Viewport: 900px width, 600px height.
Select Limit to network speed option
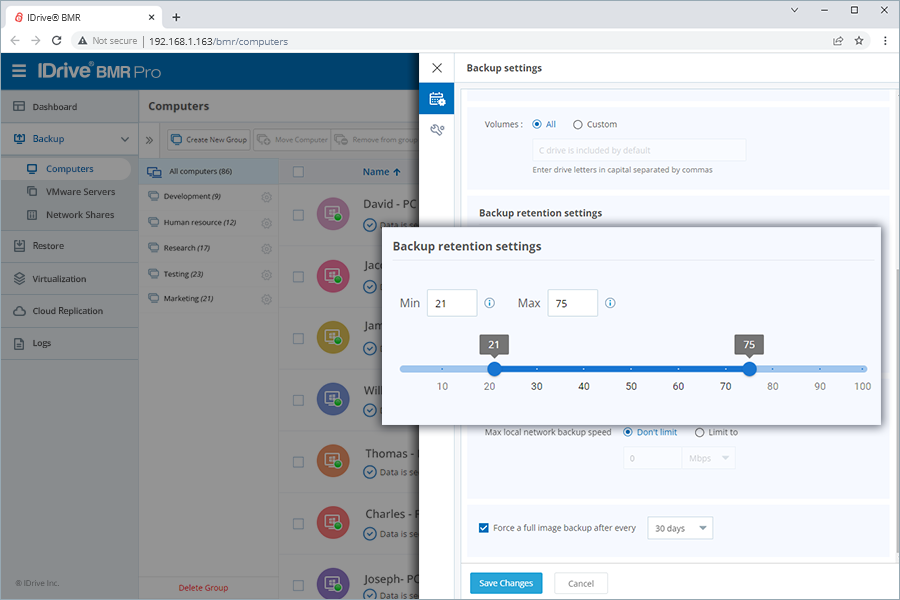click(x=699, y=432)
